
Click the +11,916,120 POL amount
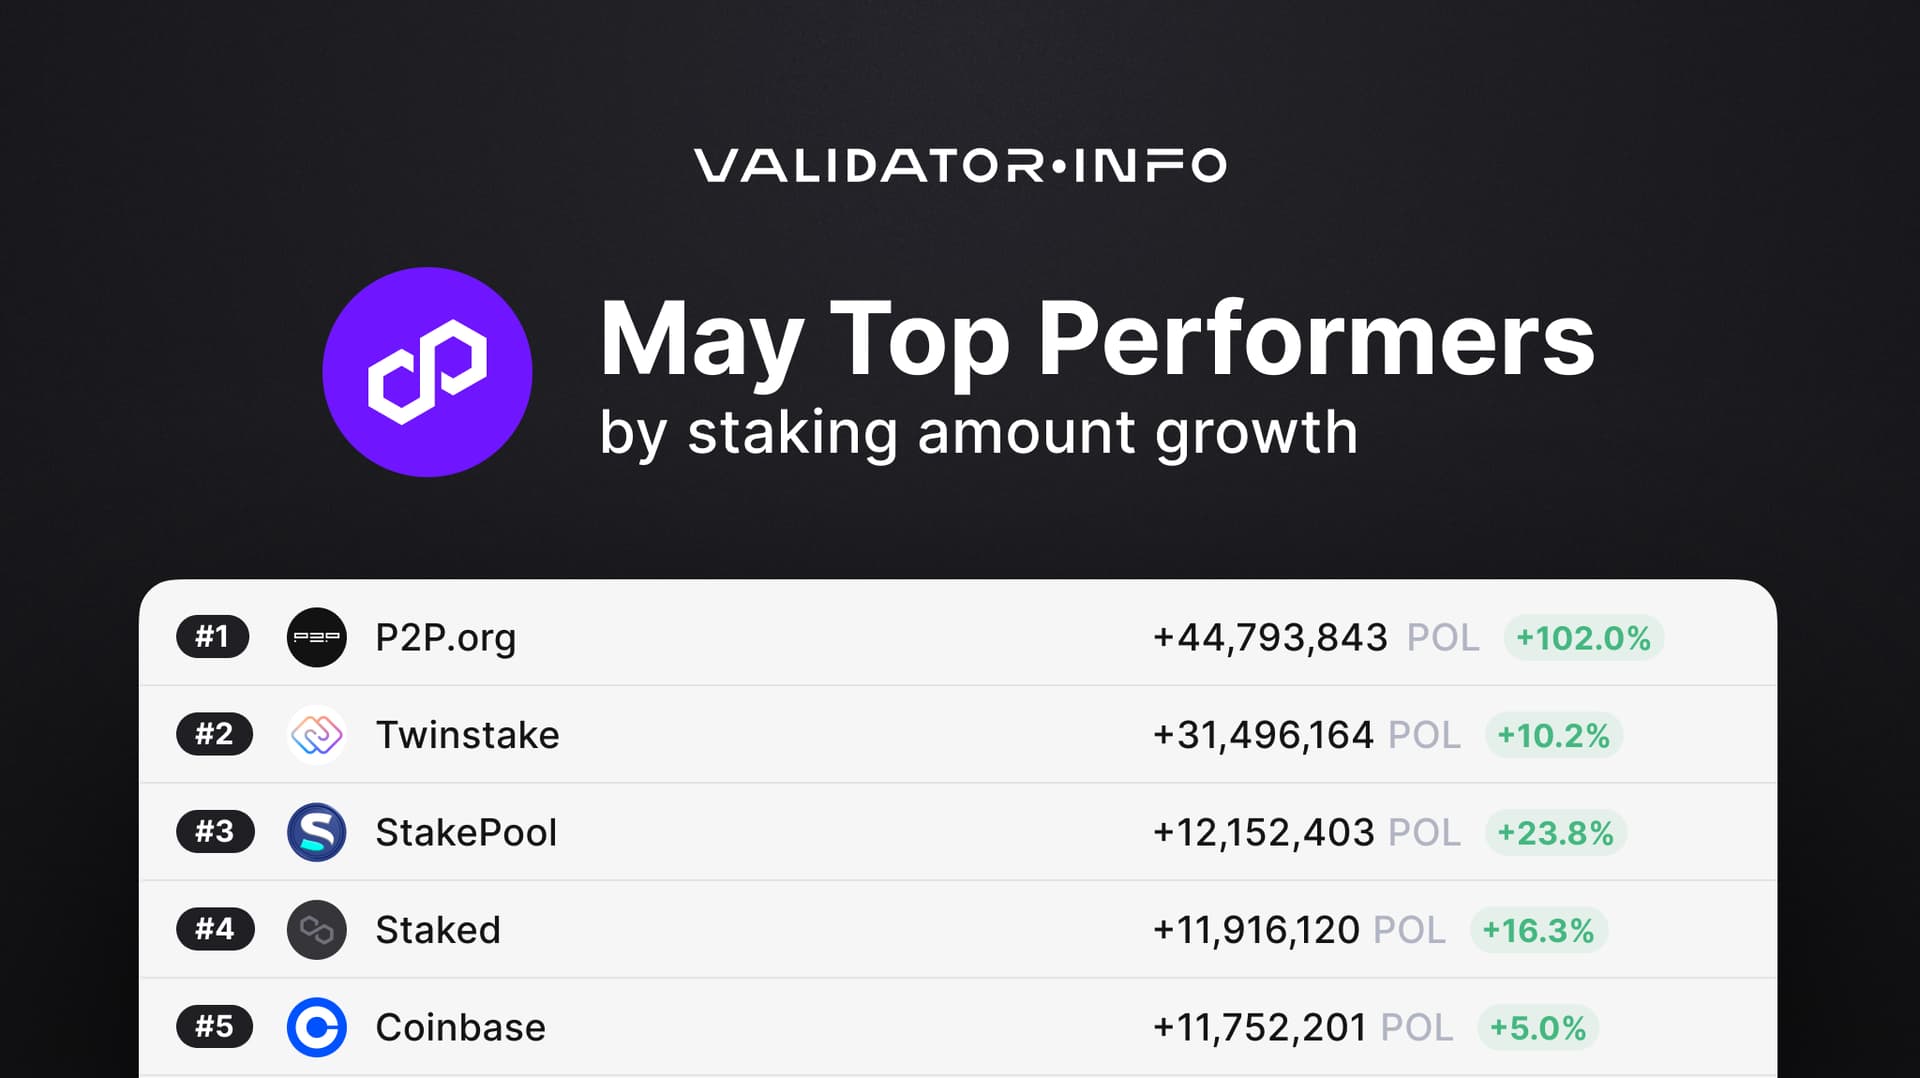coord(1299,930)
